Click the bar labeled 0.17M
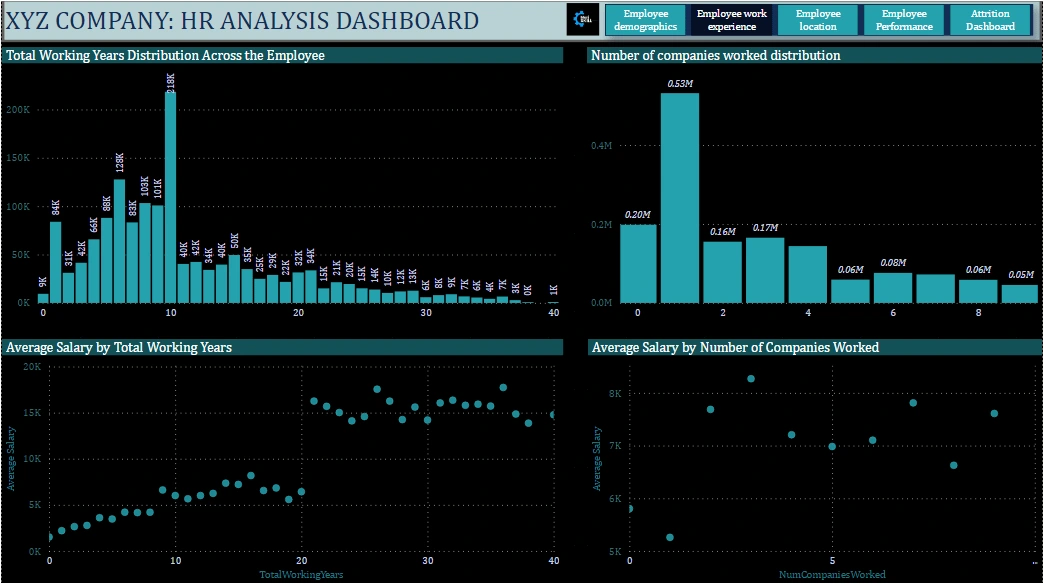The height and width of the screenshot is (584, 1044). [765, 270]
